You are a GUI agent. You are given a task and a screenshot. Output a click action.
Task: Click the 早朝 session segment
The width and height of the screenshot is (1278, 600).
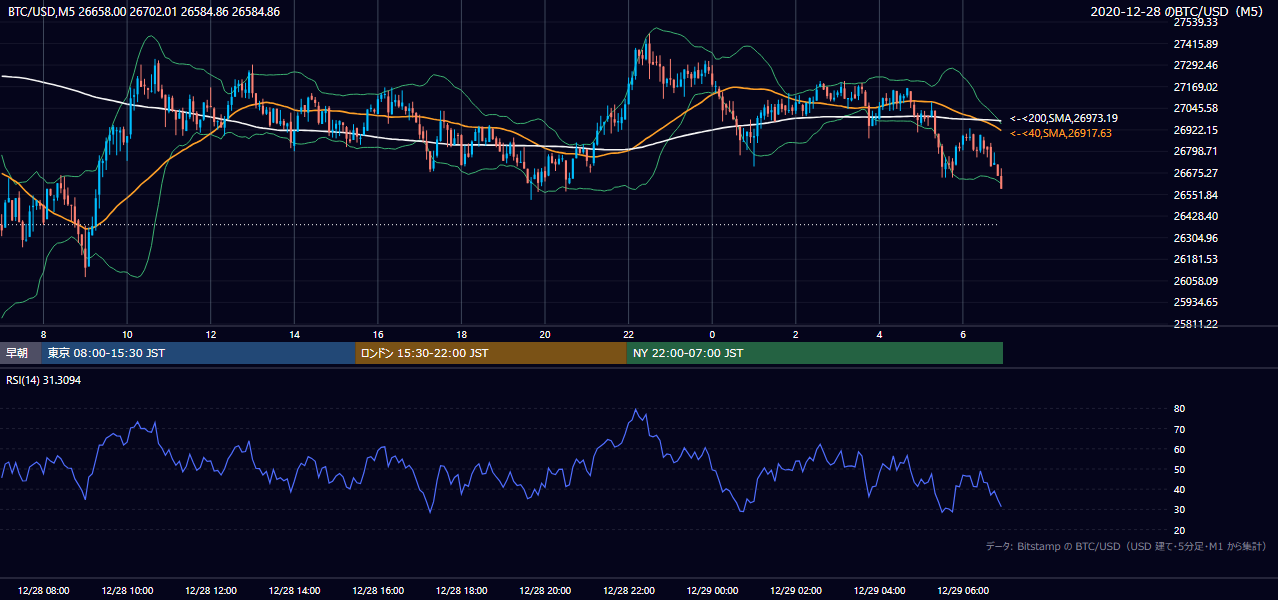(x=20, y=353)
